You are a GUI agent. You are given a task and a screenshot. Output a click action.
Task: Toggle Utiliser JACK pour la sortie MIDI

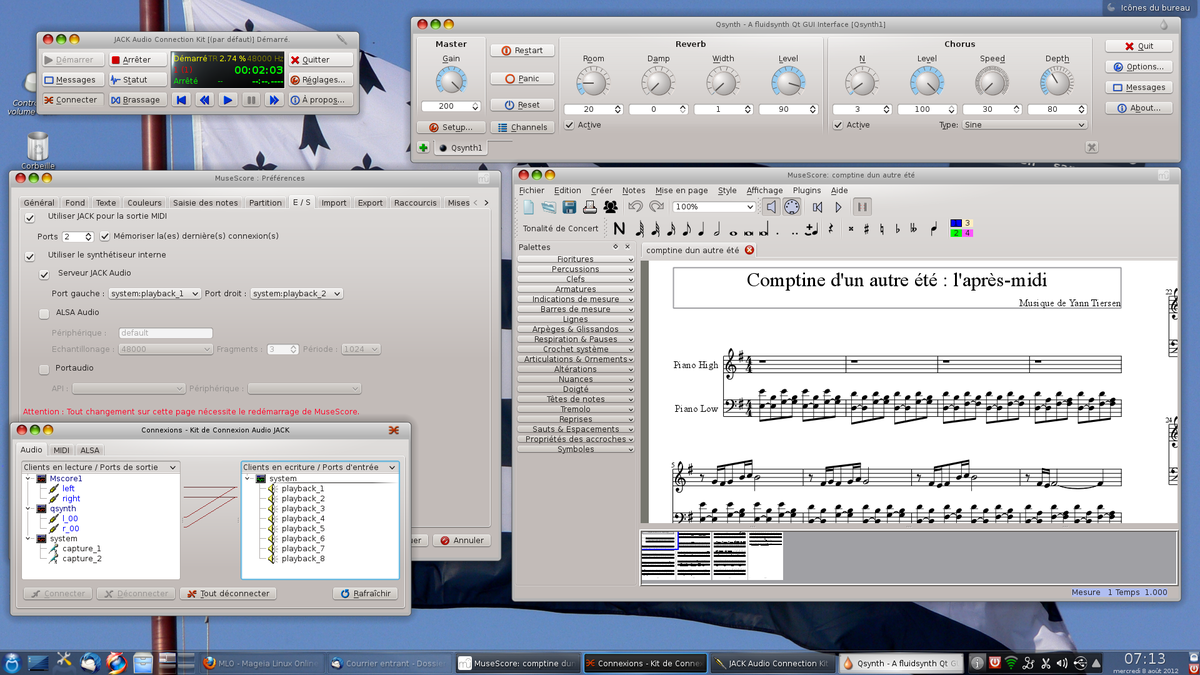tap(29, 217)
